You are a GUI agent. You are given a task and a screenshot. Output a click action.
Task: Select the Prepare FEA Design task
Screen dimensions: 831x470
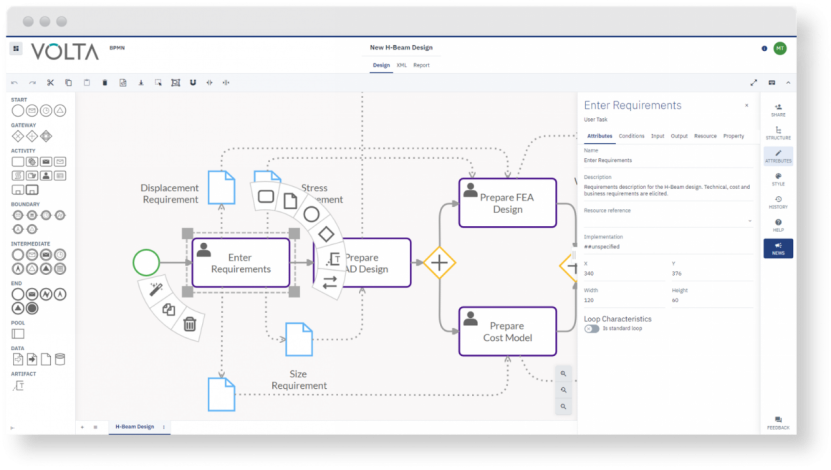tap(507, 203)
